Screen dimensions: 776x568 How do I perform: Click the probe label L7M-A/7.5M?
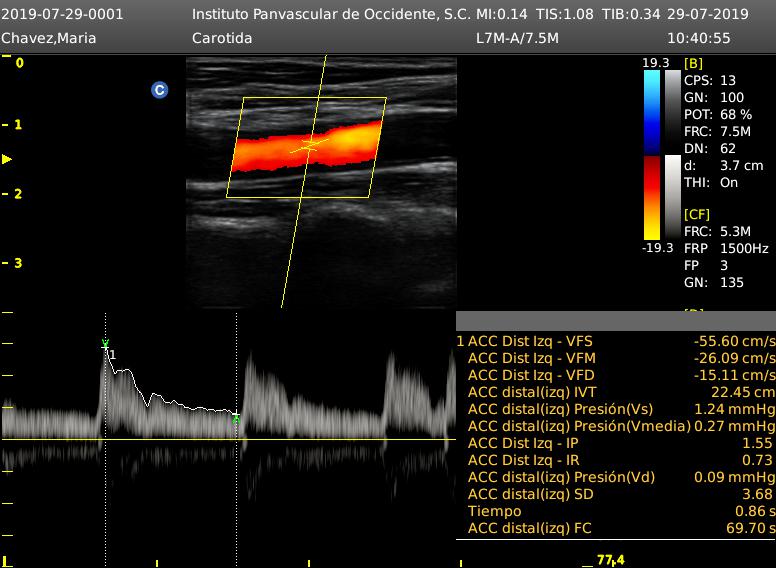tap(517, 38)
